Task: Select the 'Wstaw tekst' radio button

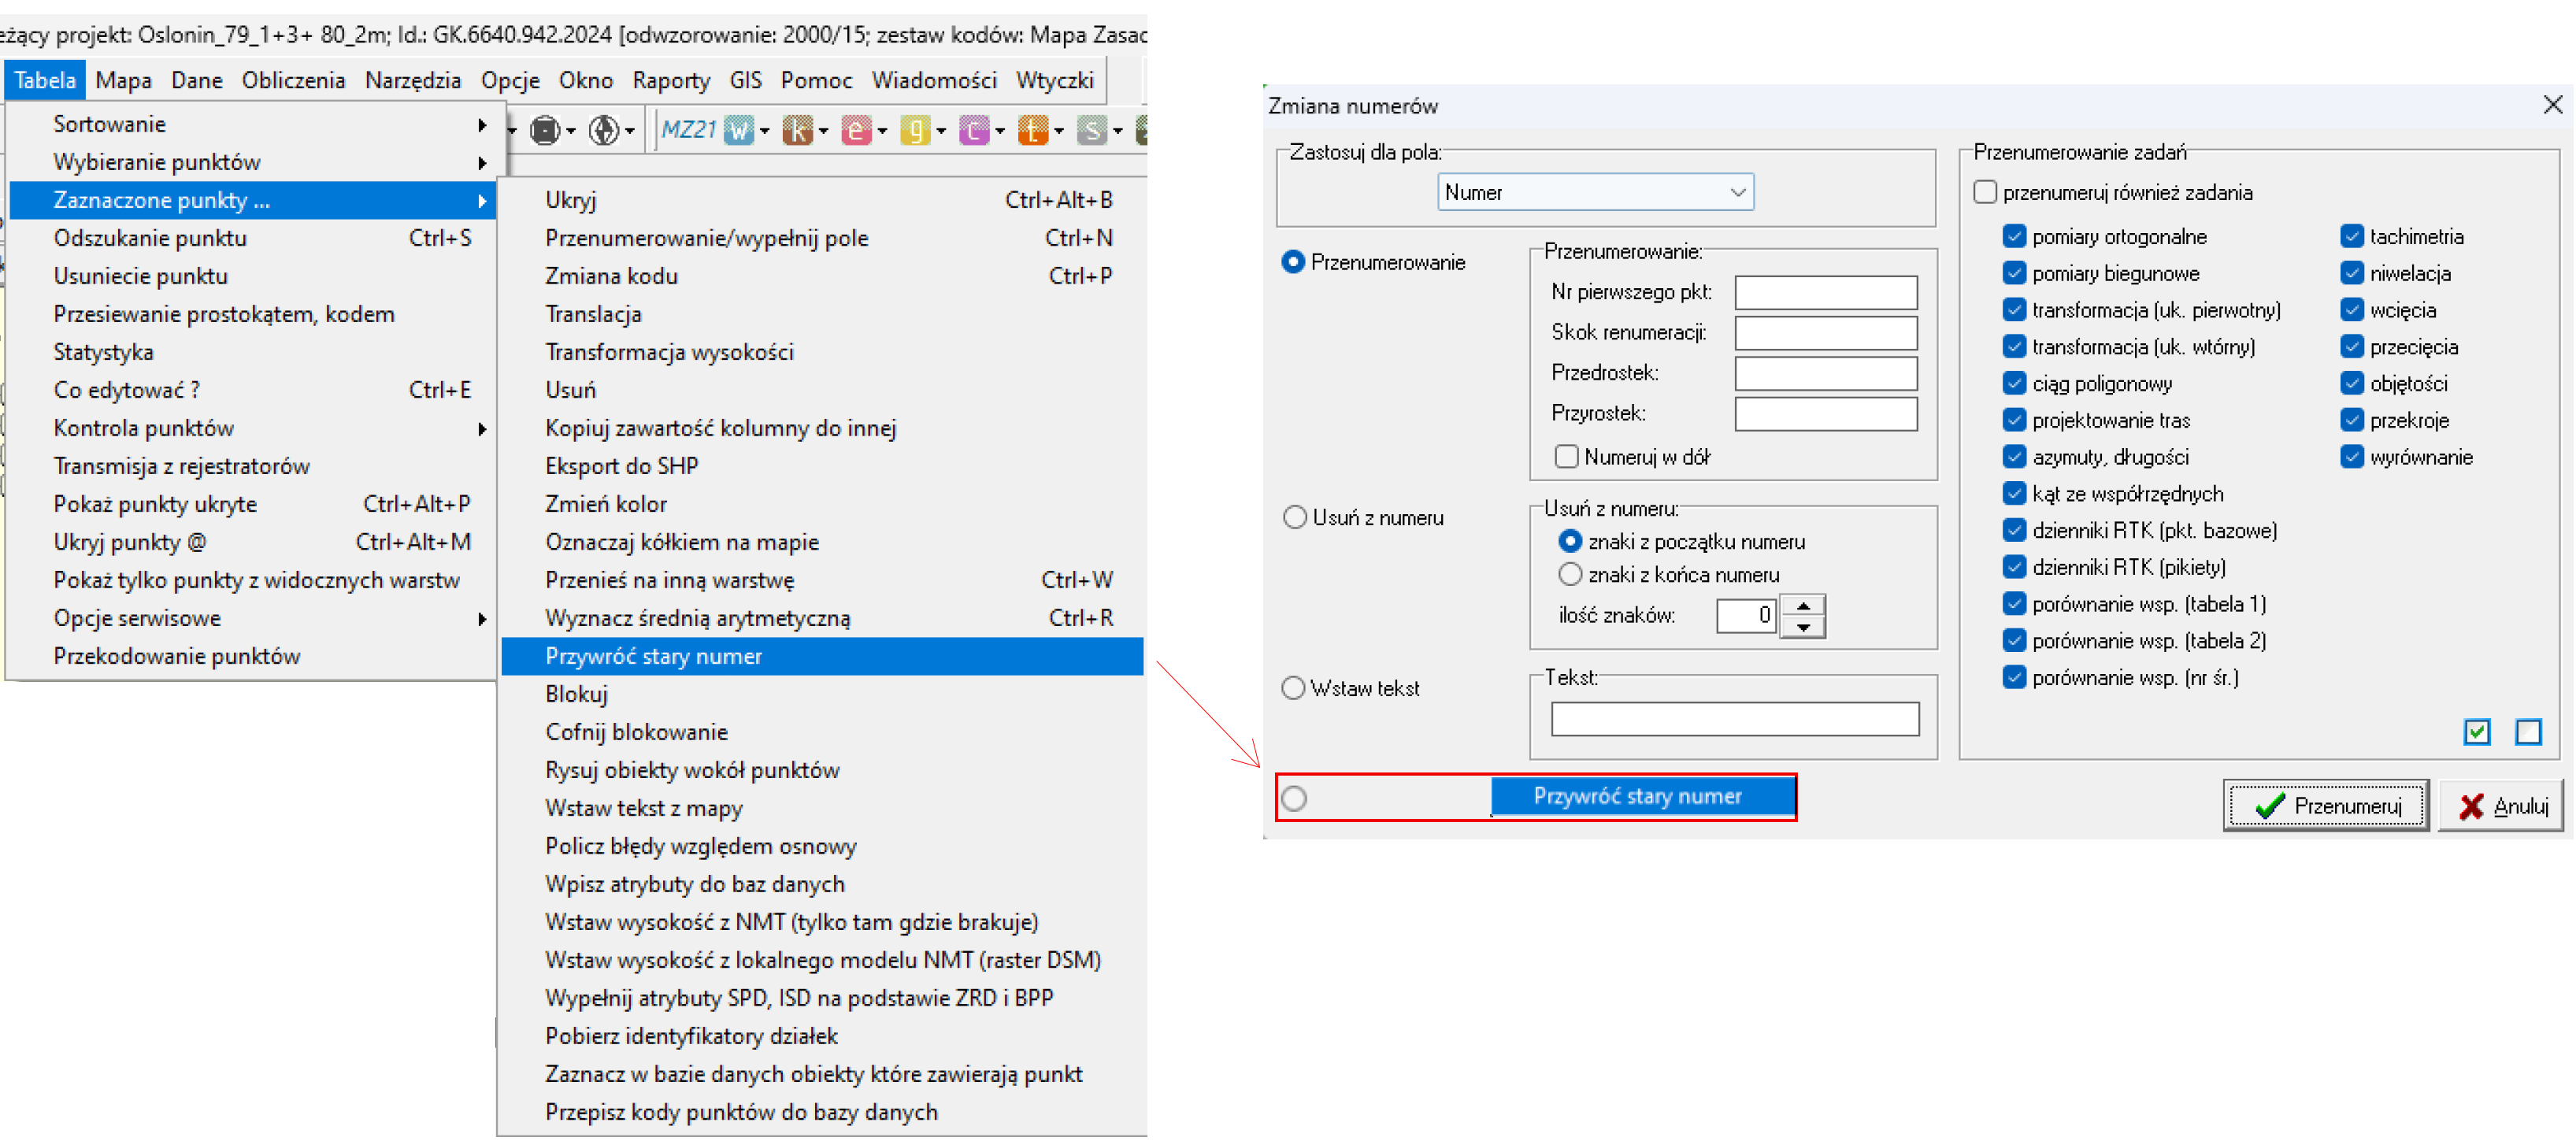Action: [x=1293, y=688]
